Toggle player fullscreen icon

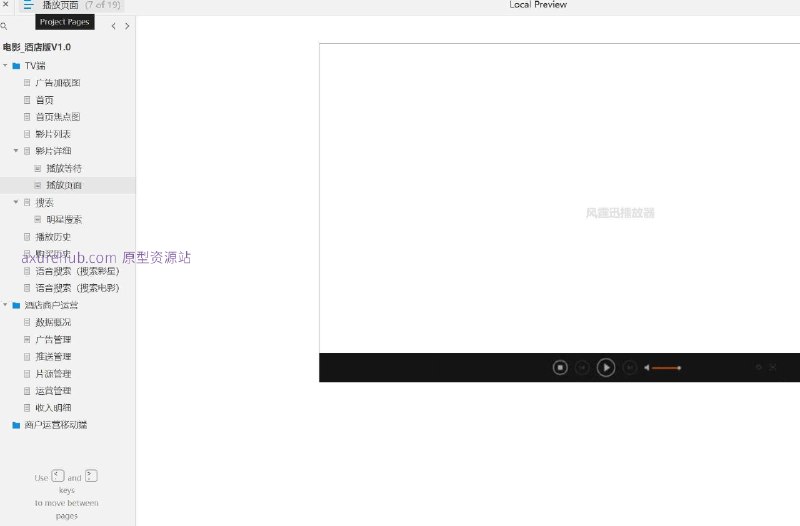pyautogui.click(x=773, y=367)
